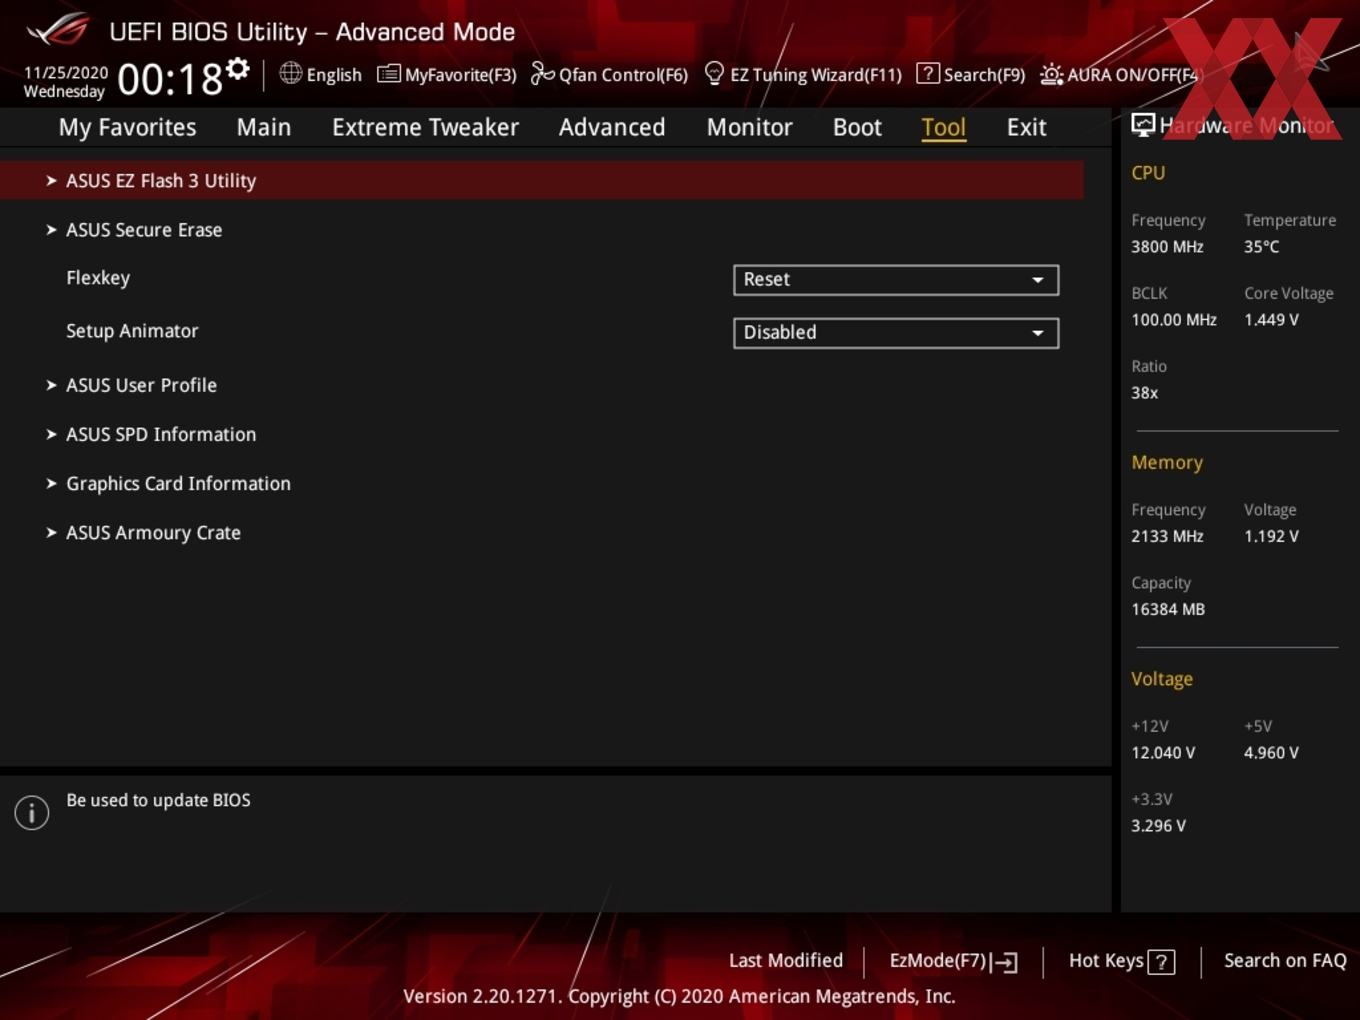Click Hot Keys label
Image resolution: width=1360 pixels, height=1020 pixels.
coord(1106,960)
